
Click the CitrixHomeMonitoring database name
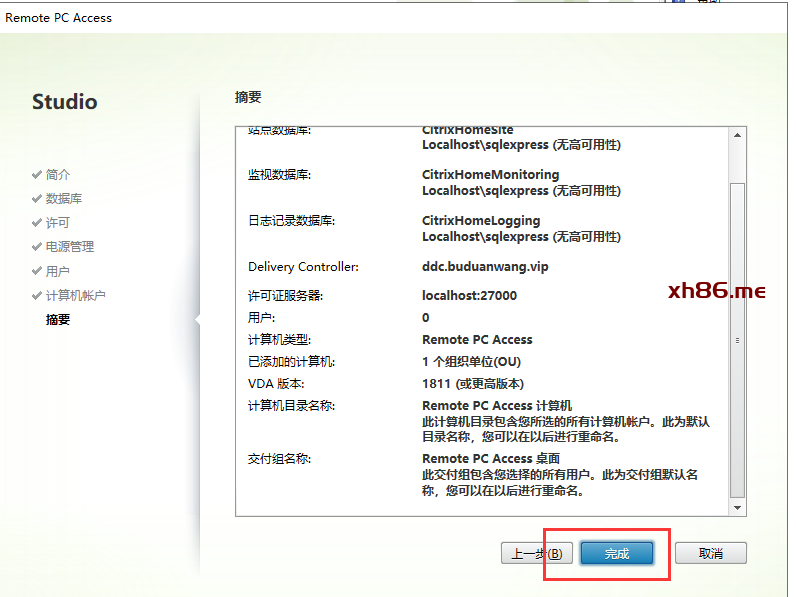(491, 175)
